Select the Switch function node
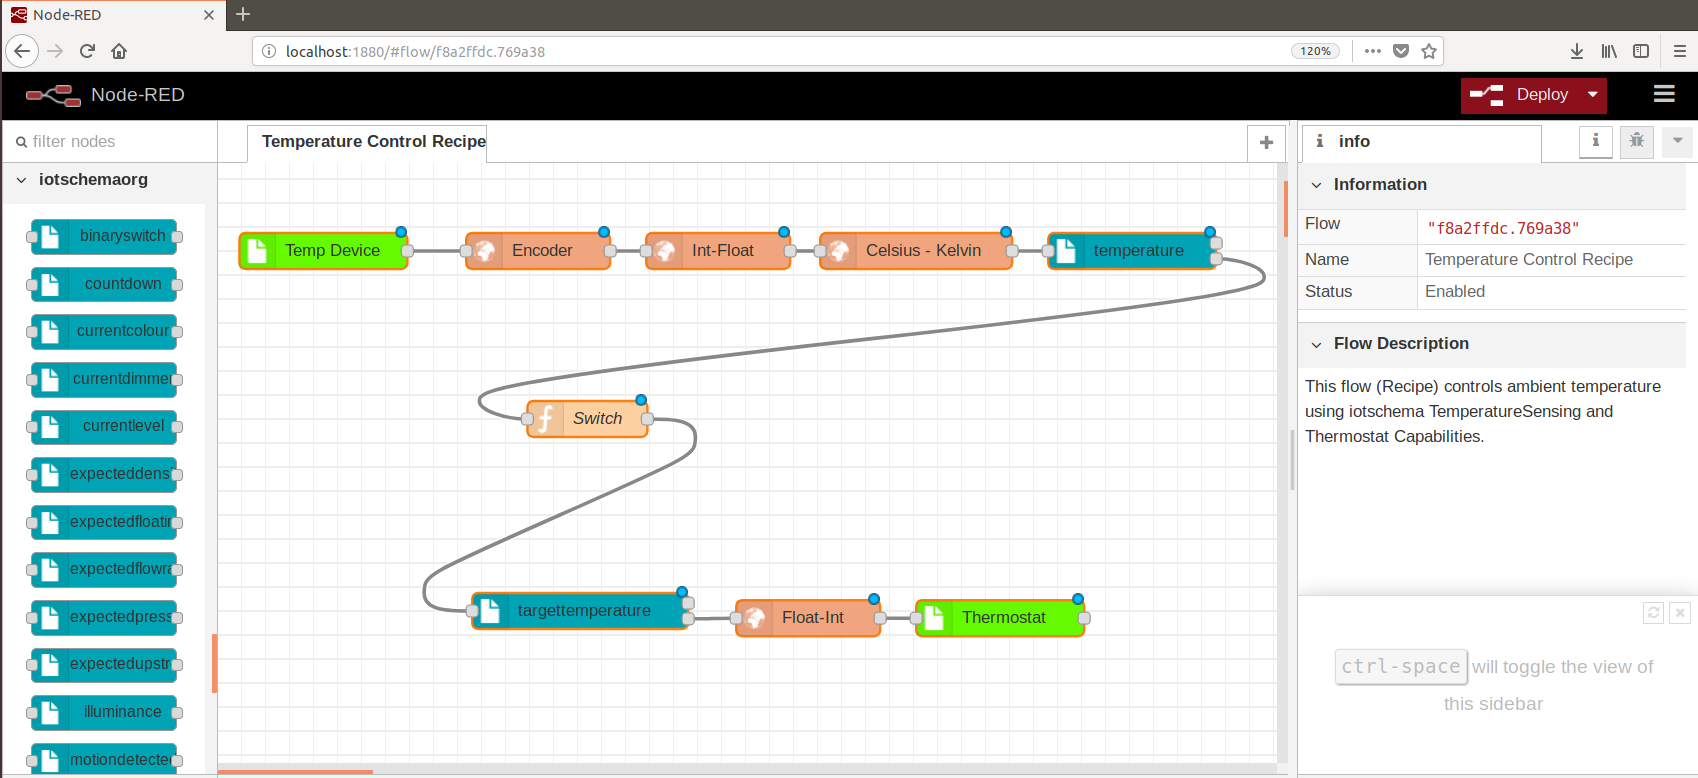This screenshot has height=778, width=1698. pos(588,419)
